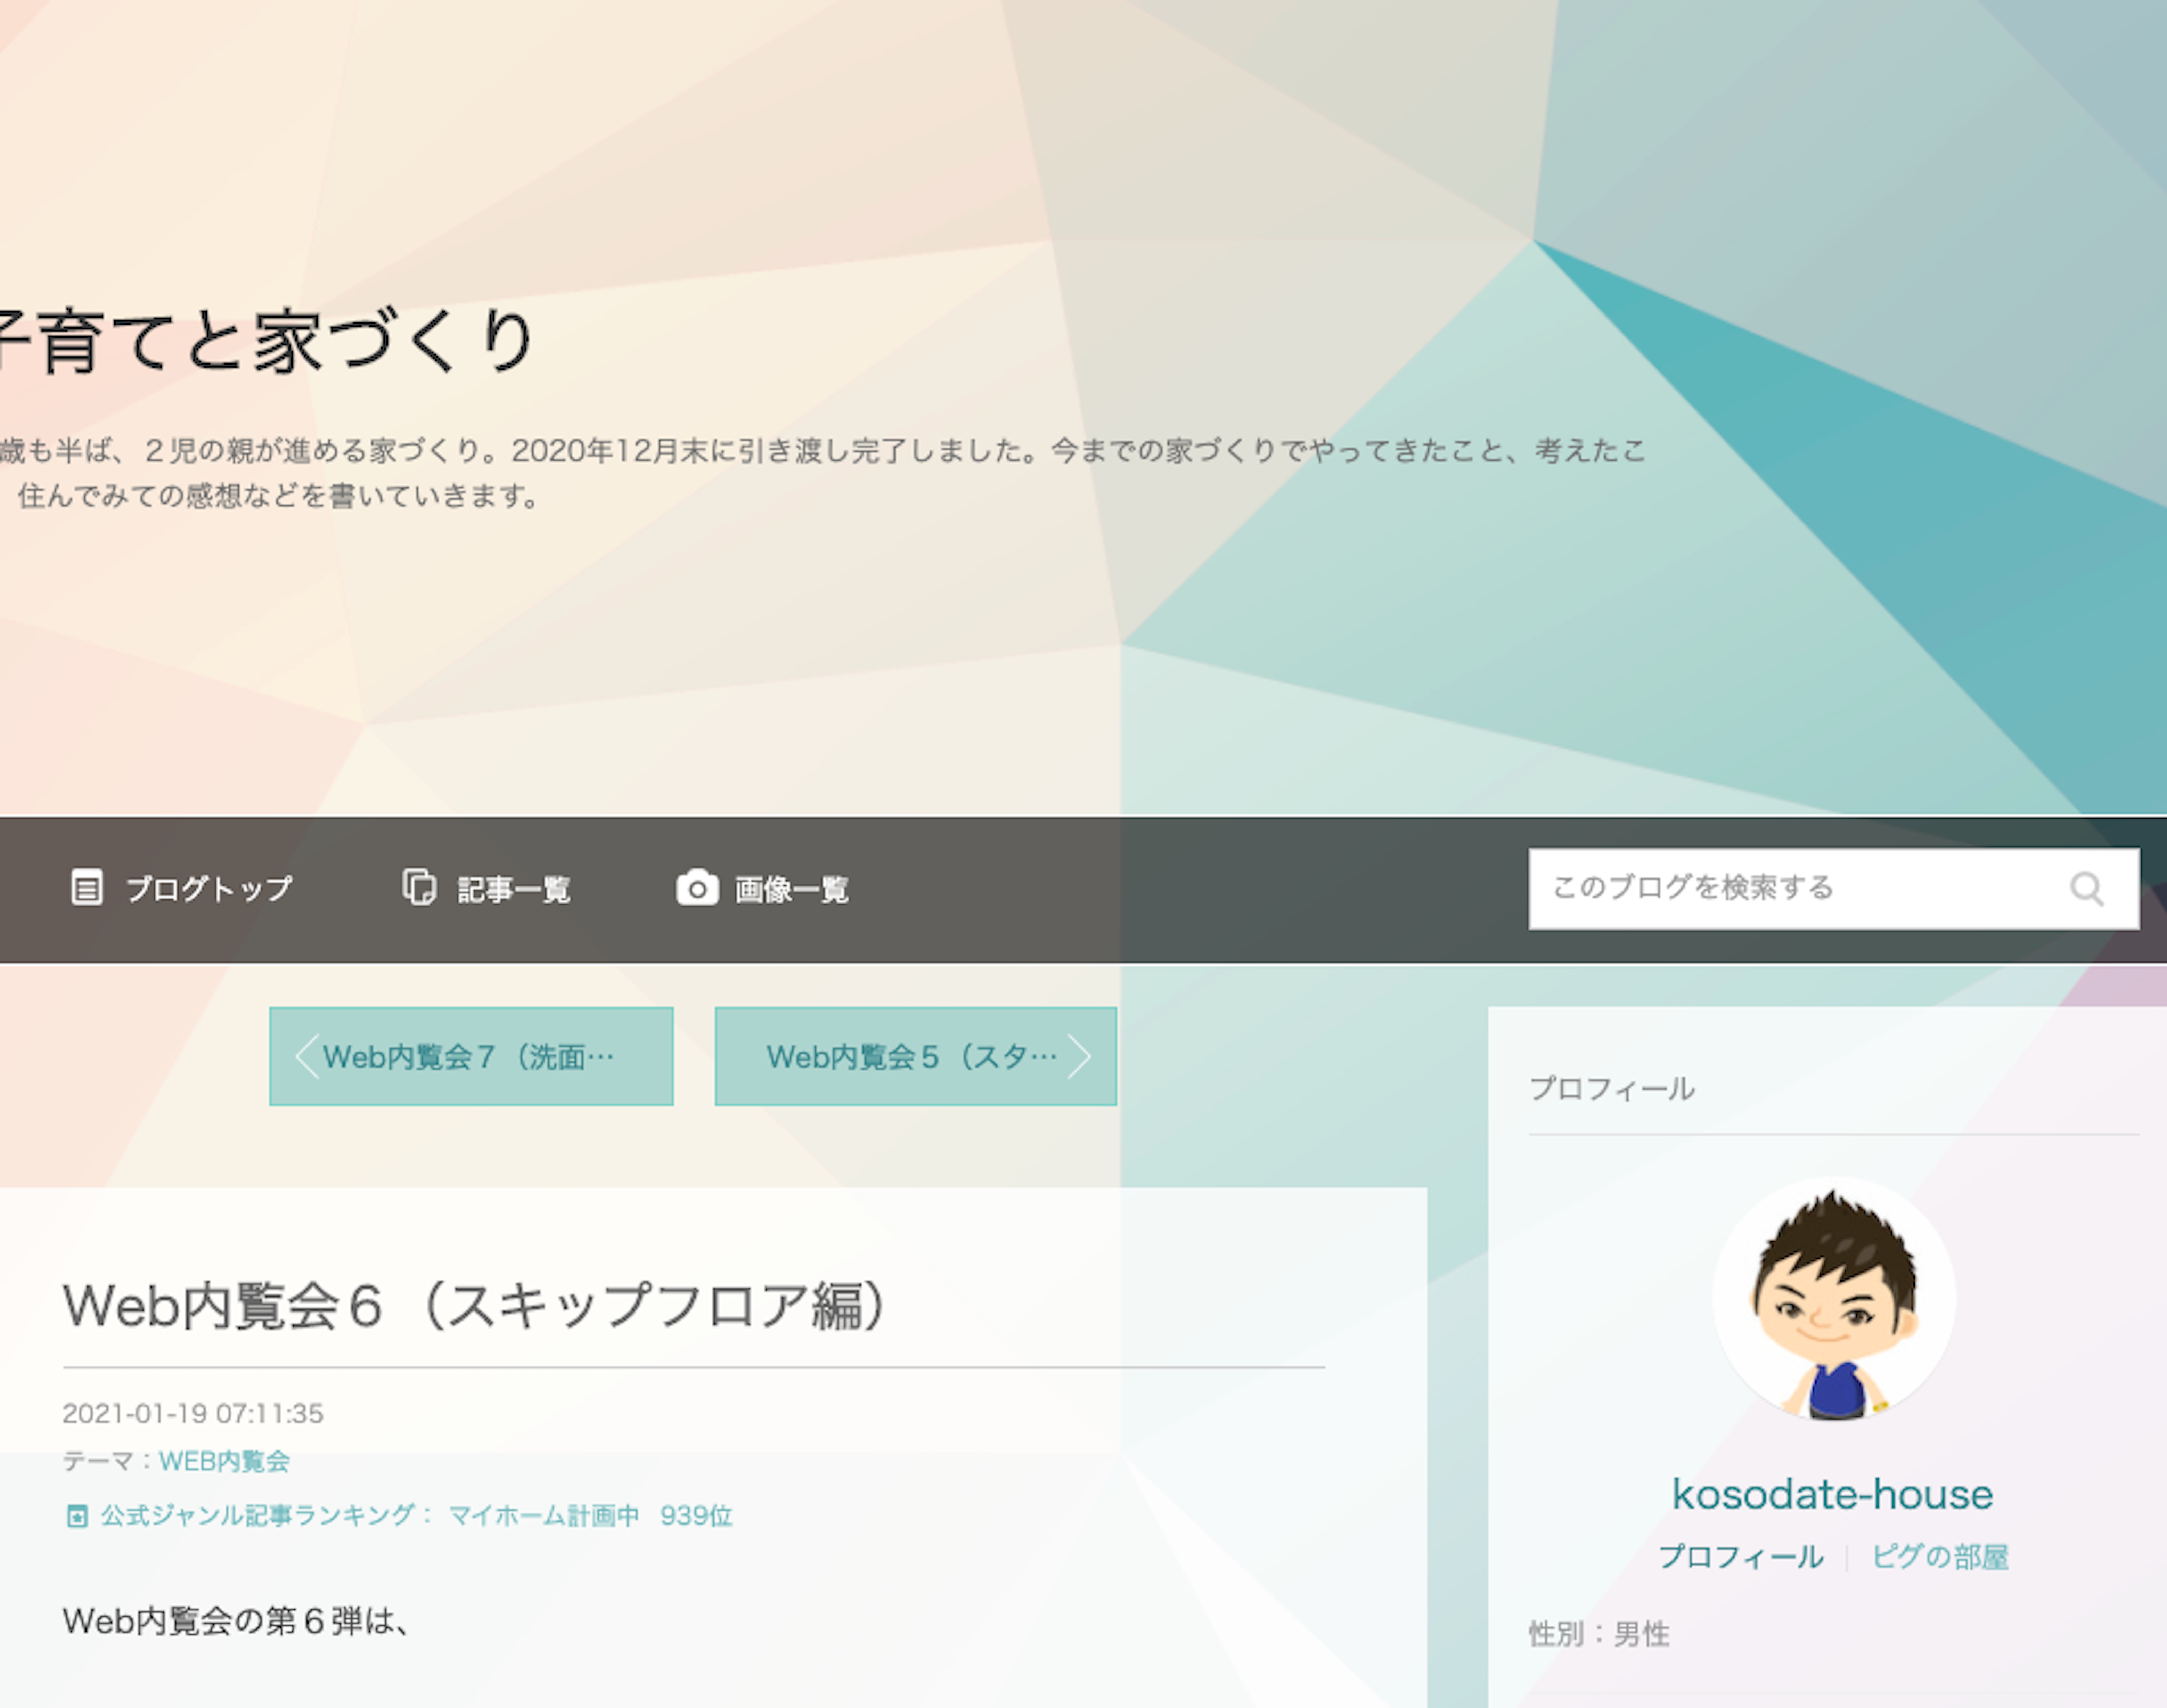
Task: Select the 性別：男性 profile text
Action: [x=1599, y=1634]
